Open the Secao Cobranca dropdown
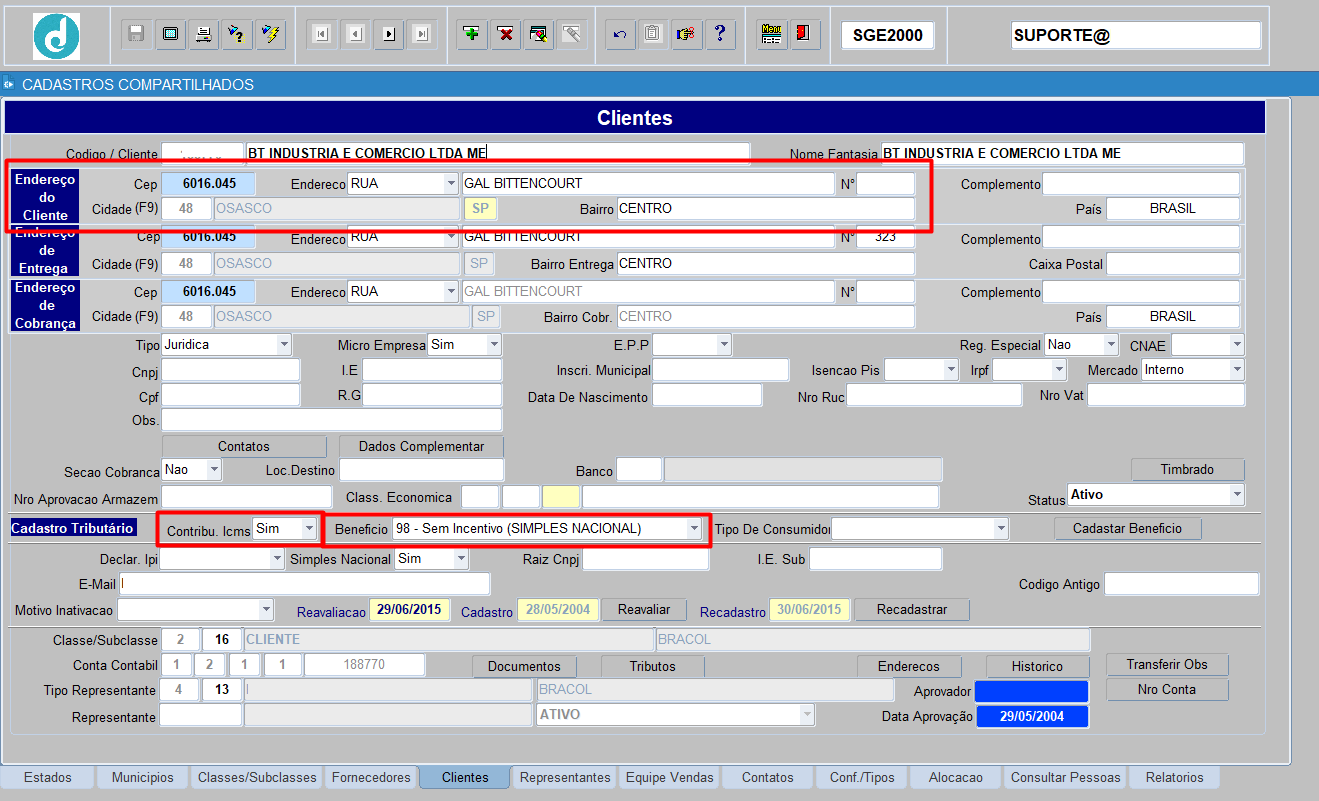 (x=214, y=470)
